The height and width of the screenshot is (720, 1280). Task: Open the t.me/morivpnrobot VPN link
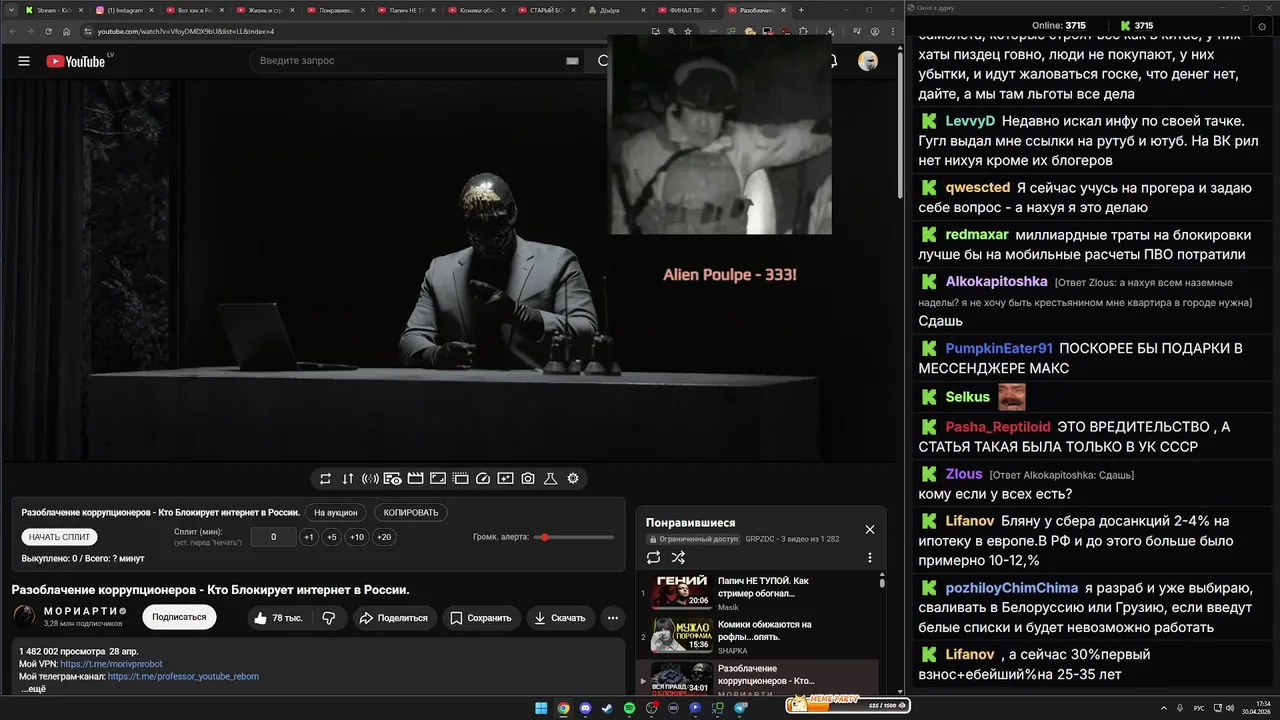[111, 664]
